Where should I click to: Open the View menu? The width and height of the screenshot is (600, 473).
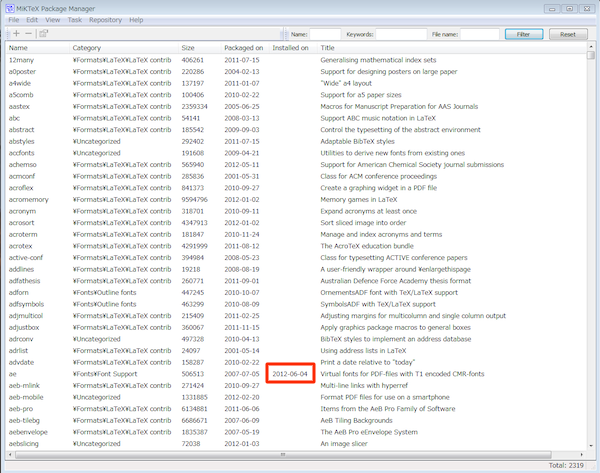tap(53, 20)
